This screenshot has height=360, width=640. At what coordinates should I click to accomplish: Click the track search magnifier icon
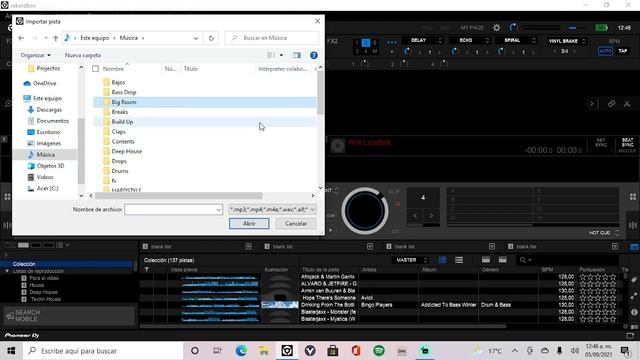[x=523, y=260]
